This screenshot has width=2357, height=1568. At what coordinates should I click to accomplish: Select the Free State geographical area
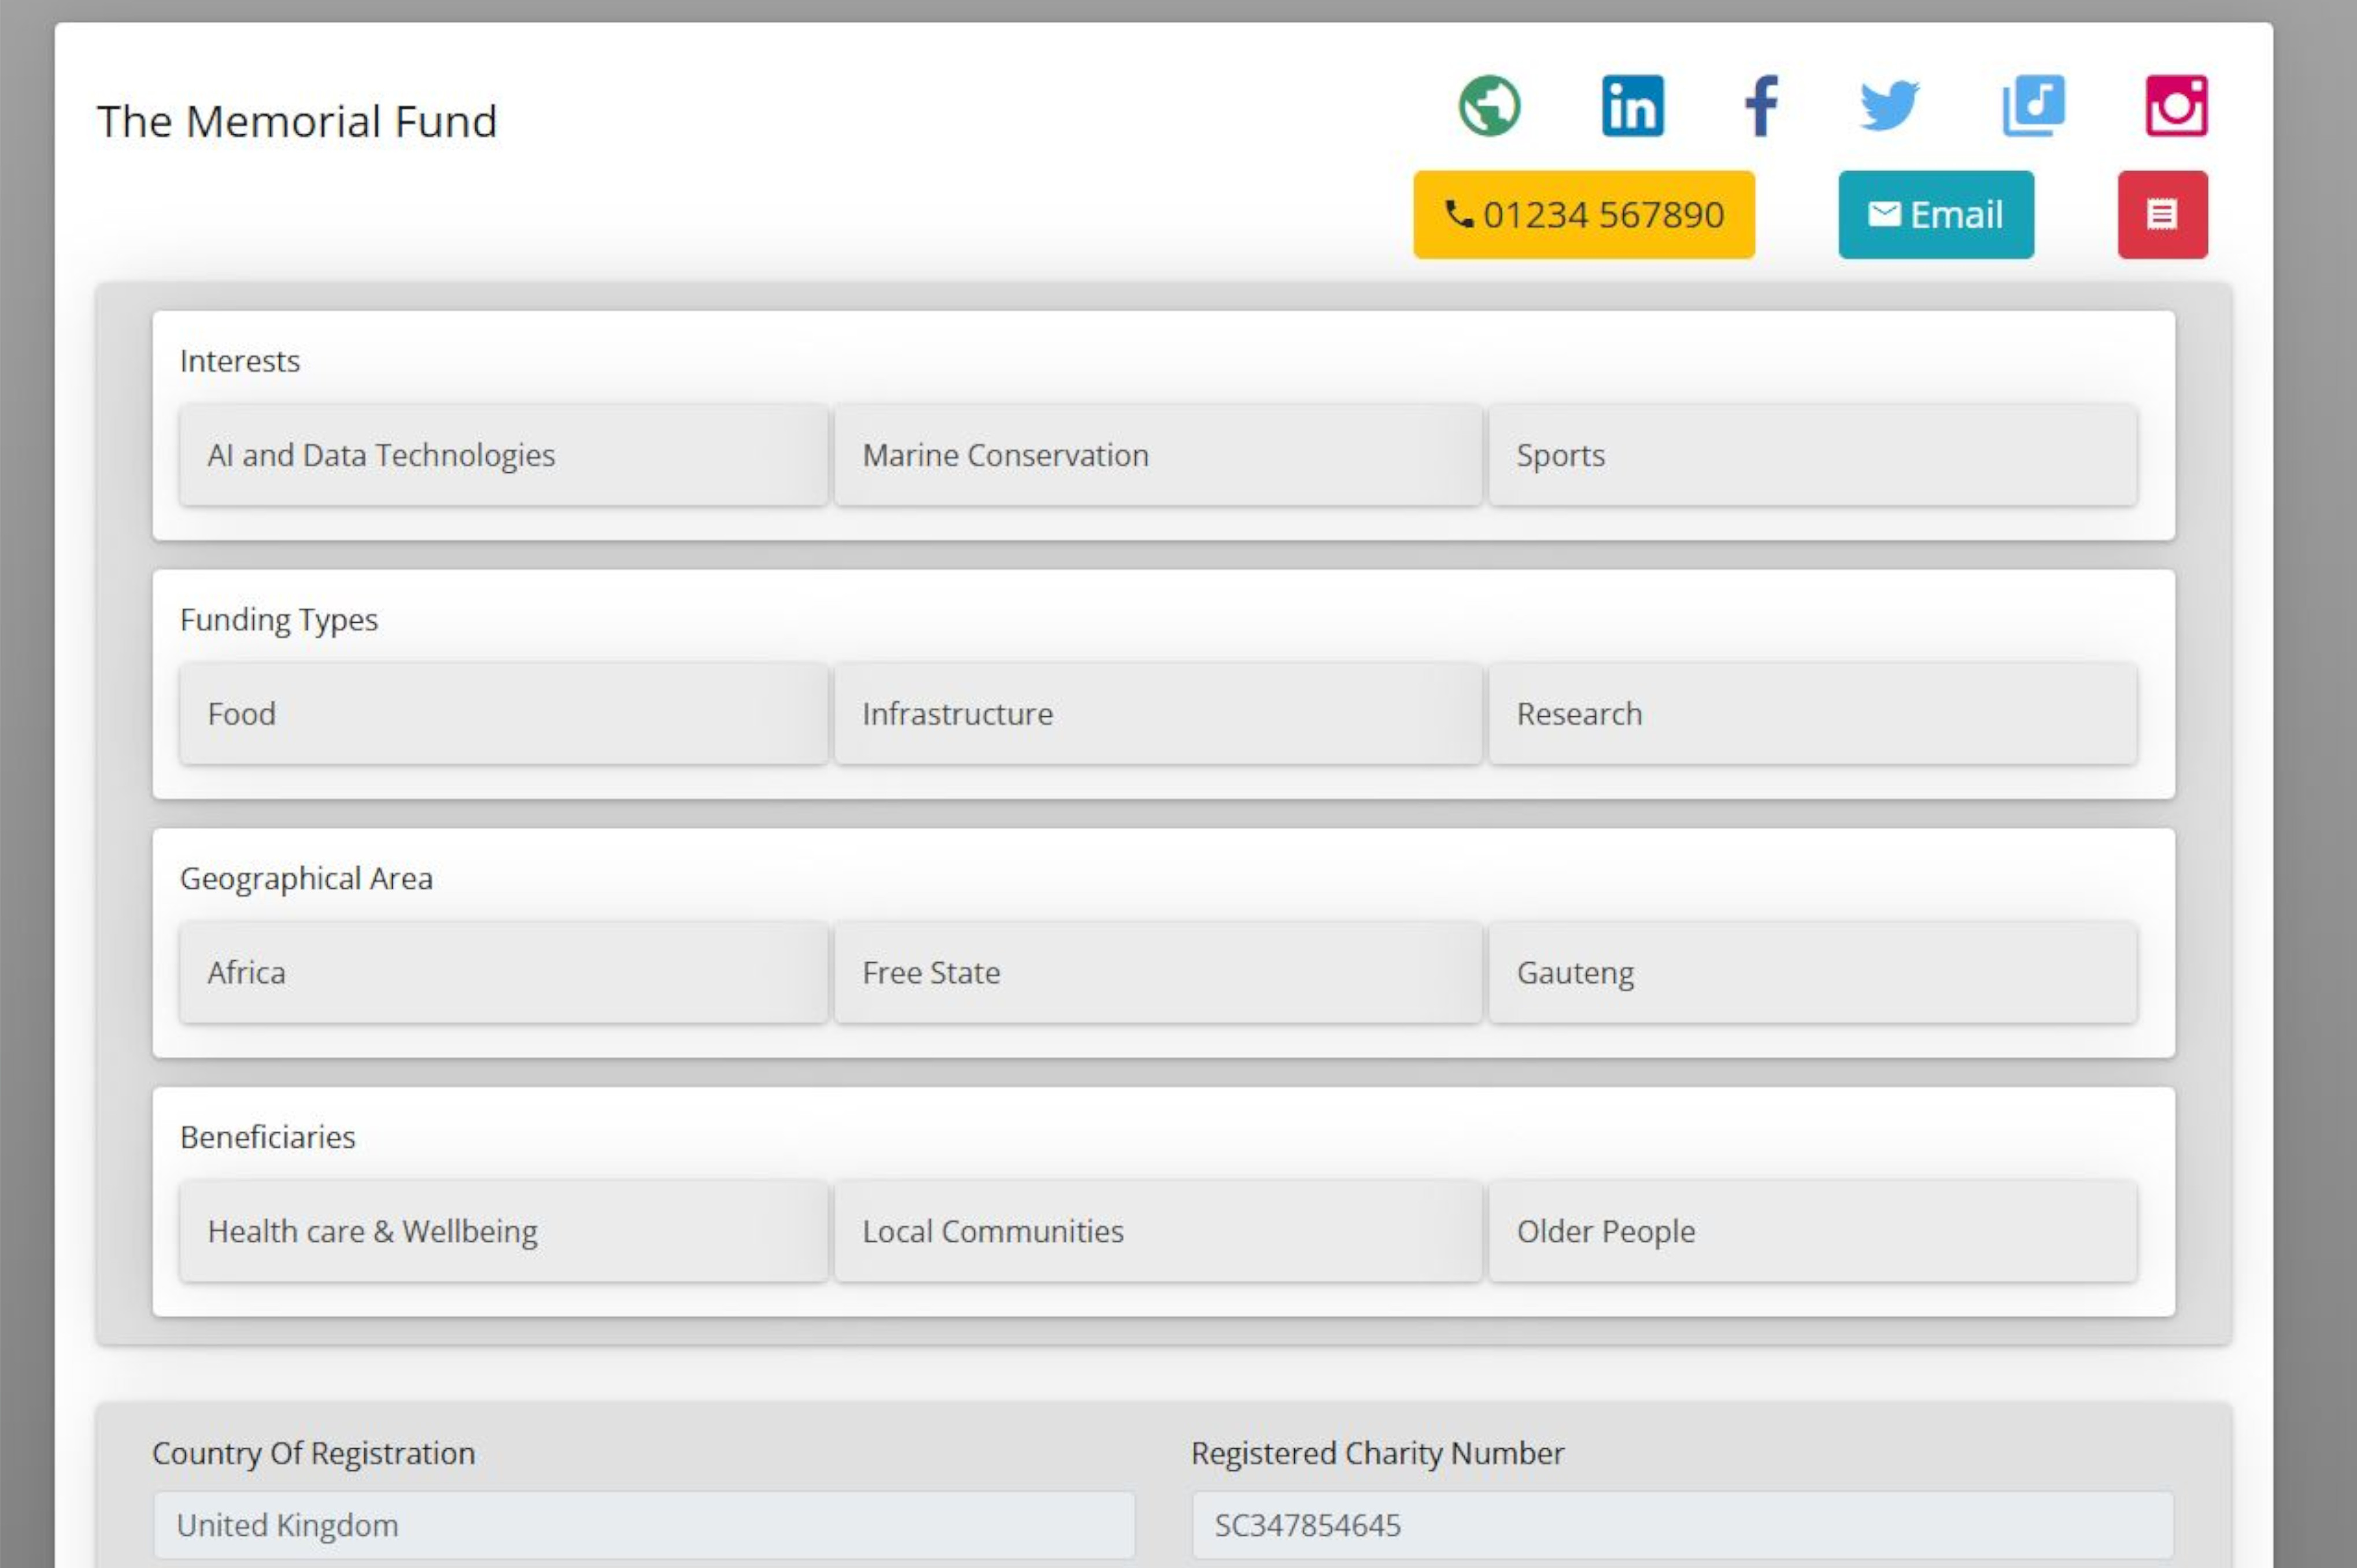[x=1157, y=973]
